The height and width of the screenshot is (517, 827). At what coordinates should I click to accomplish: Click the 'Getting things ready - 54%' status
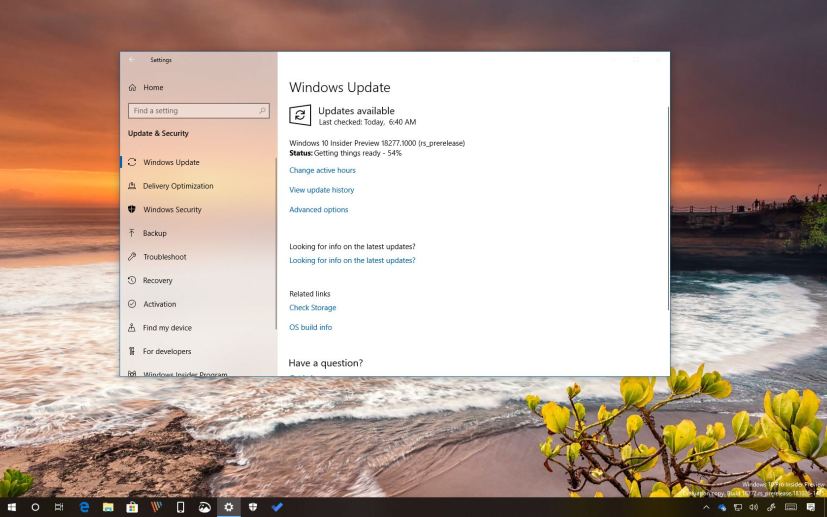358,153
